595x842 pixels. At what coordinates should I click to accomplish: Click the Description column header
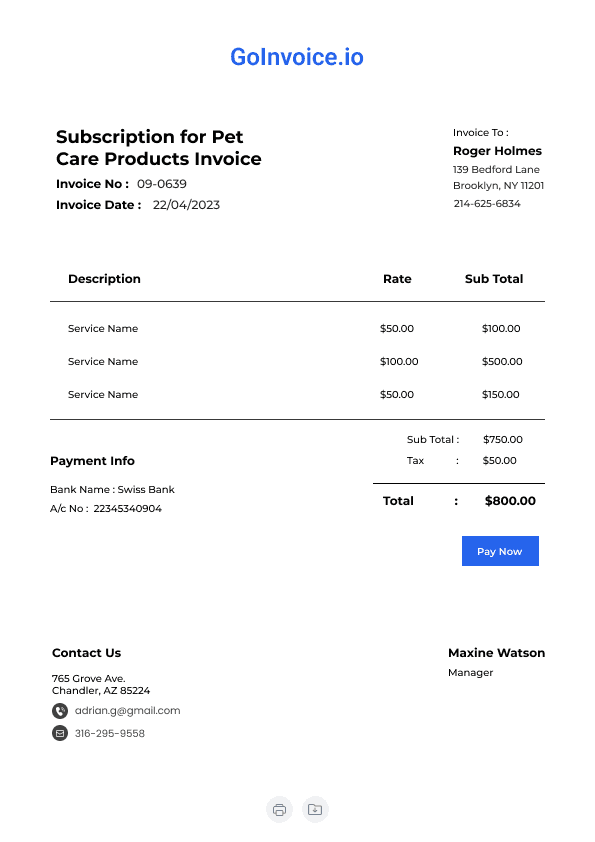104,279
